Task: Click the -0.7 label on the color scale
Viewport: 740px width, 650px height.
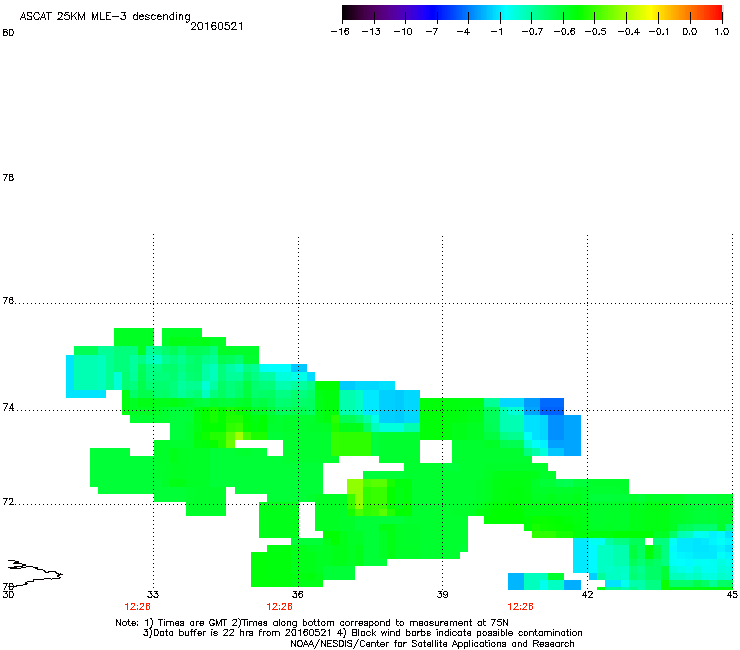Action: [532, 32]
